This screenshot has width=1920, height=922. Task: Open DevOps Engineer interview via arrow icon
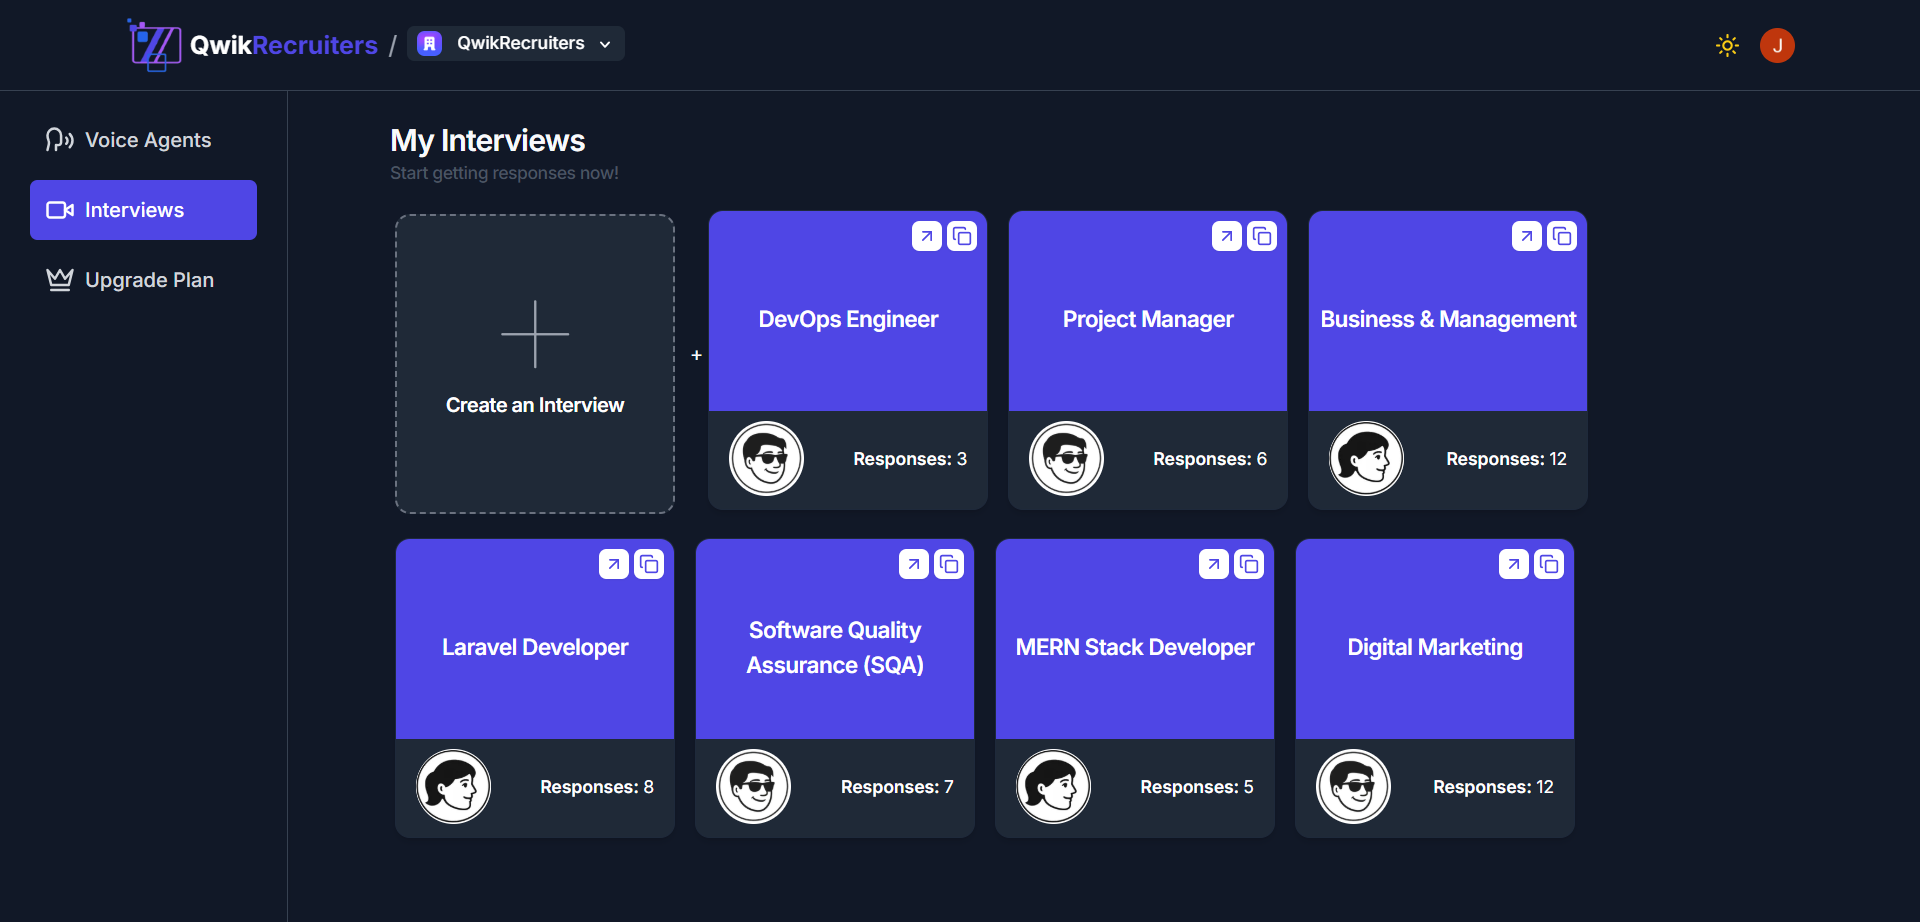(x=926, y=237)
